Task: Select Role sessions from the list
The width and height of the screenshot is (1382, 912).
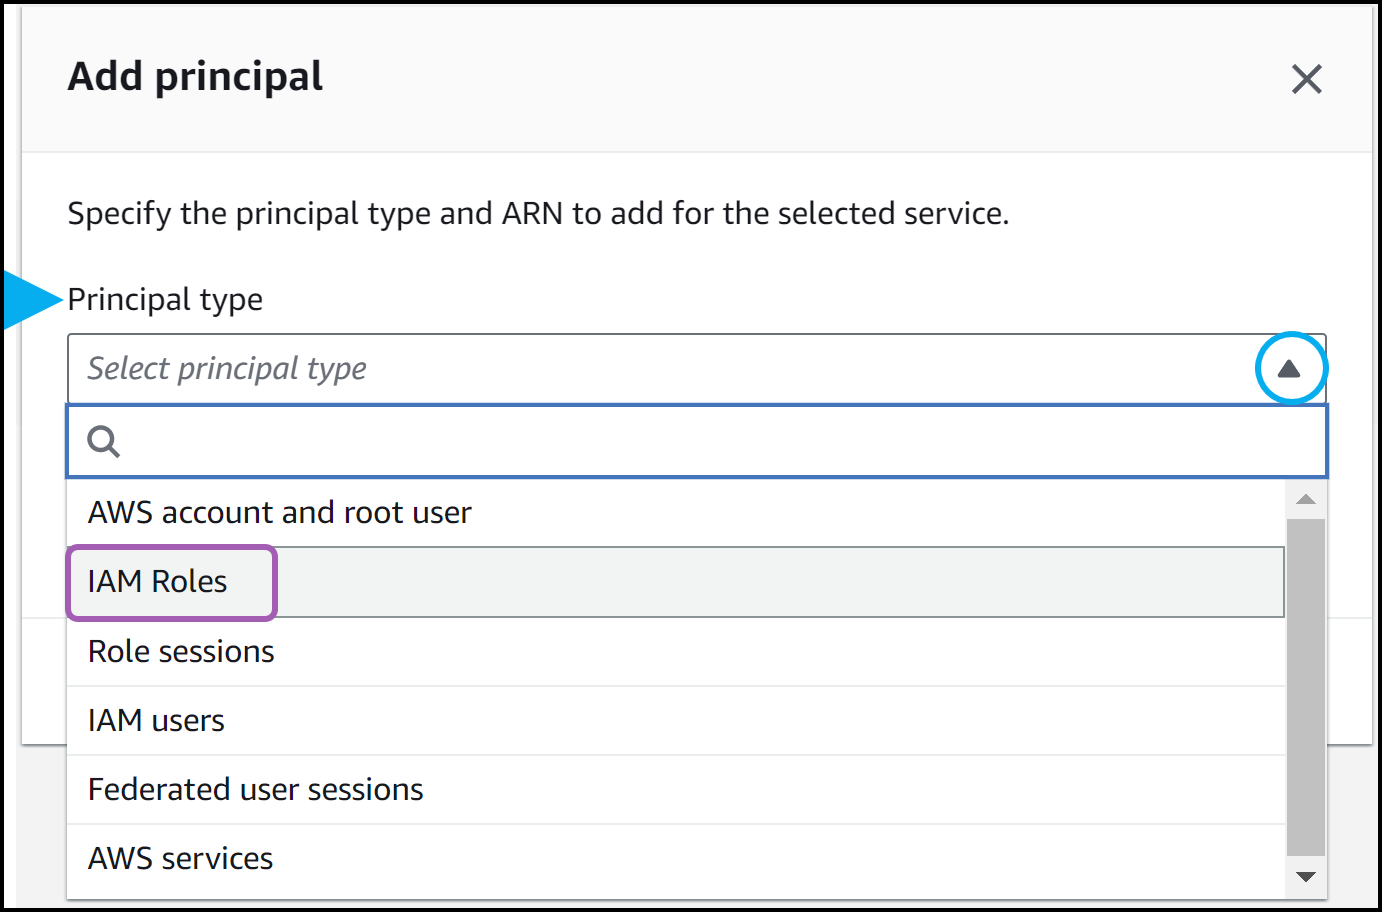Action: [181, 651]
